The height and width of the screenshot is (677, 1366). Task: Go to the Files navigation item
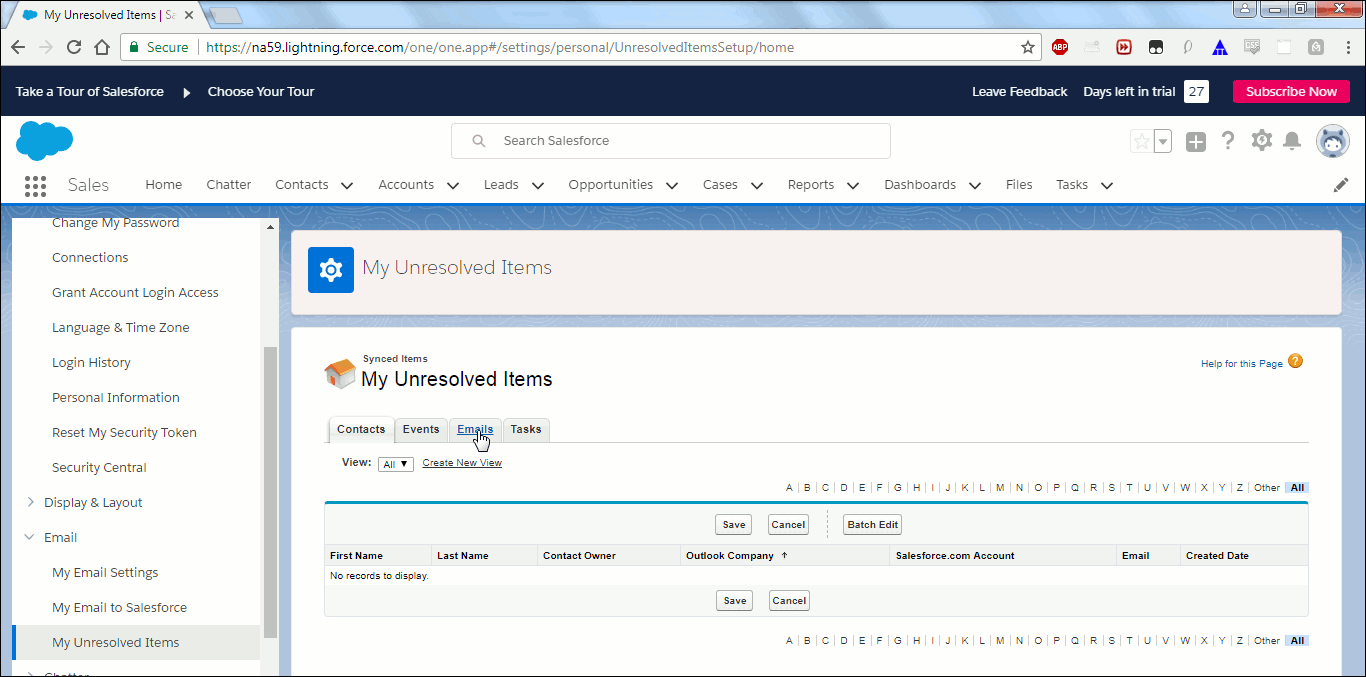(x=1019, y=185)
